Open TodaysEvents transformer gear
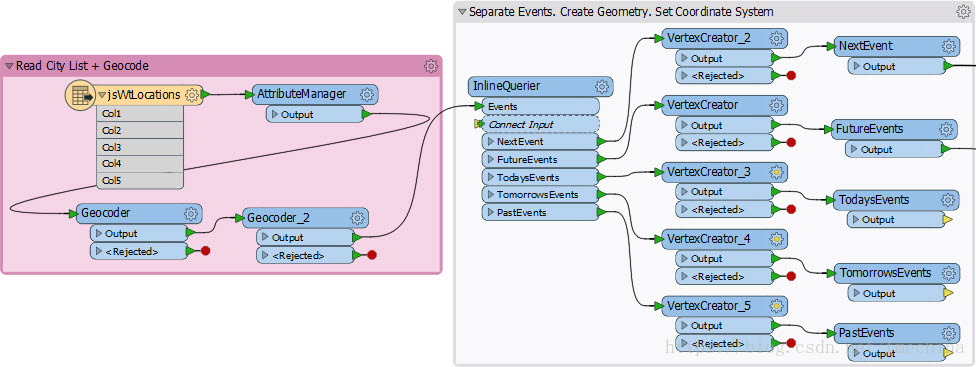 coord(947,200)
